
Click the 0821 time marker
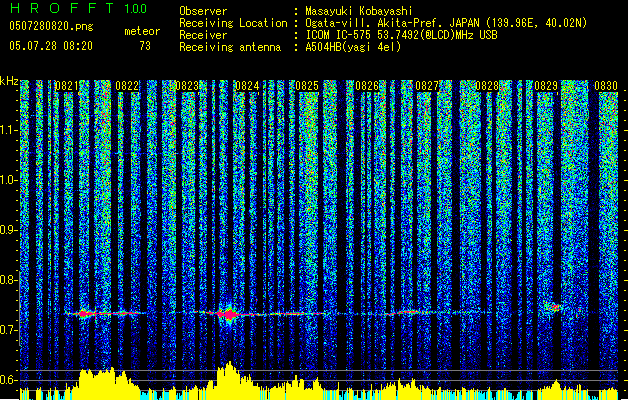67,86
